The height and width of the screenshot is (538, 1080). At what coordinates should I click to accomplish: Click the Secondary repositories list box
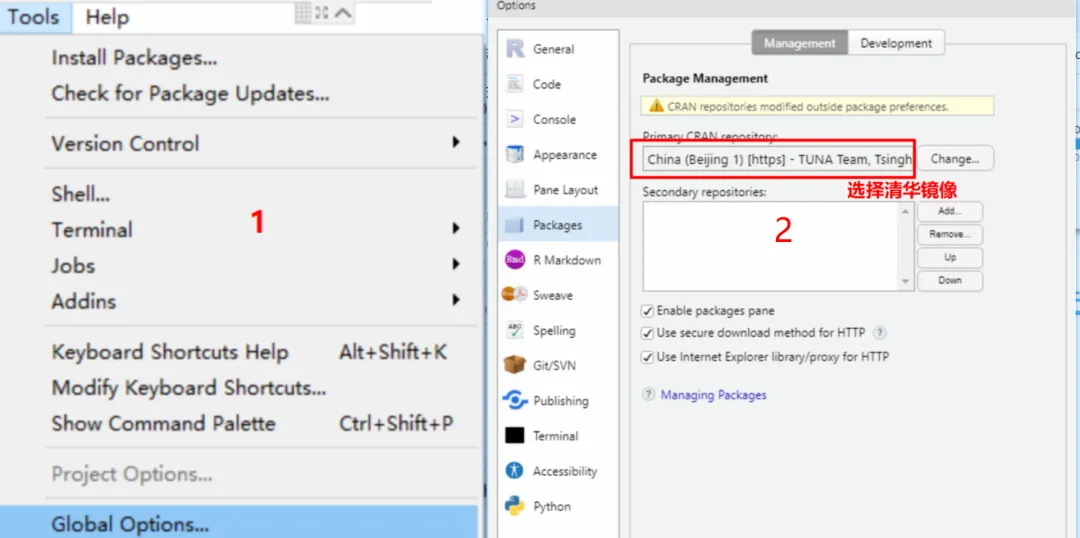[778, 246]
